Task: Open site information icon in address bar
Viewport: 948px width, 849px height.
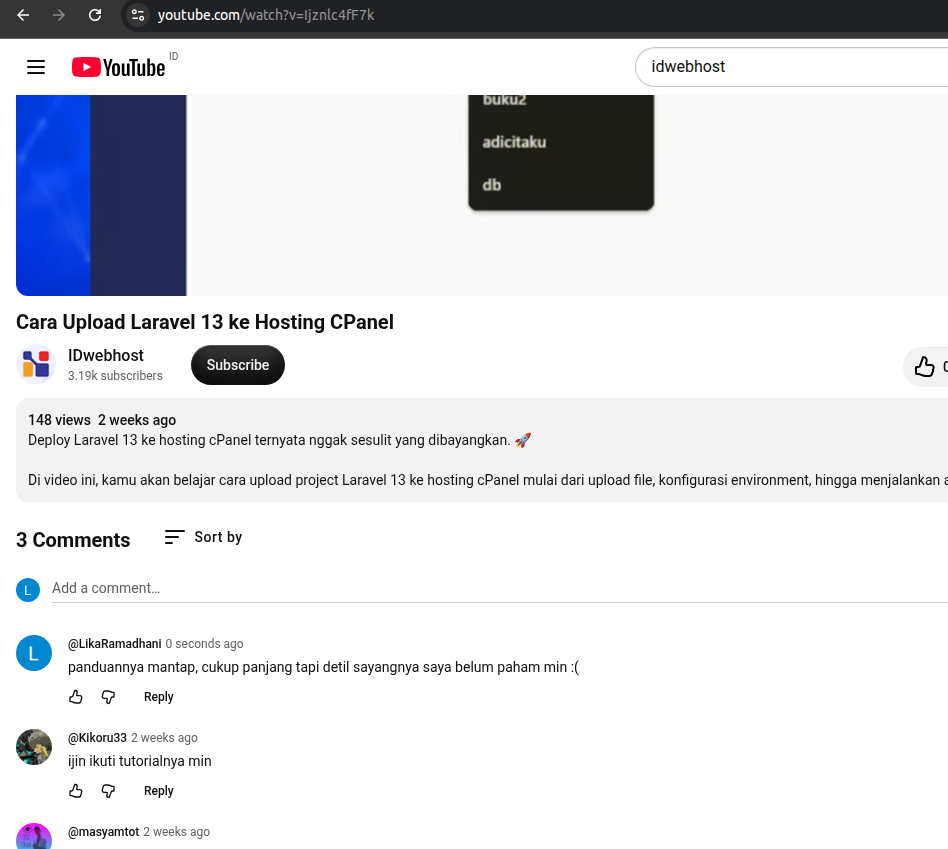Action: (x=138, y=15)
